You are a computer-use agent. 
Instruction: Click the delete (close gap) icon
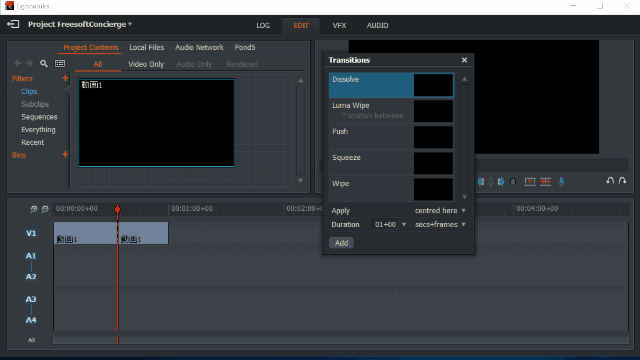[546, 182]
